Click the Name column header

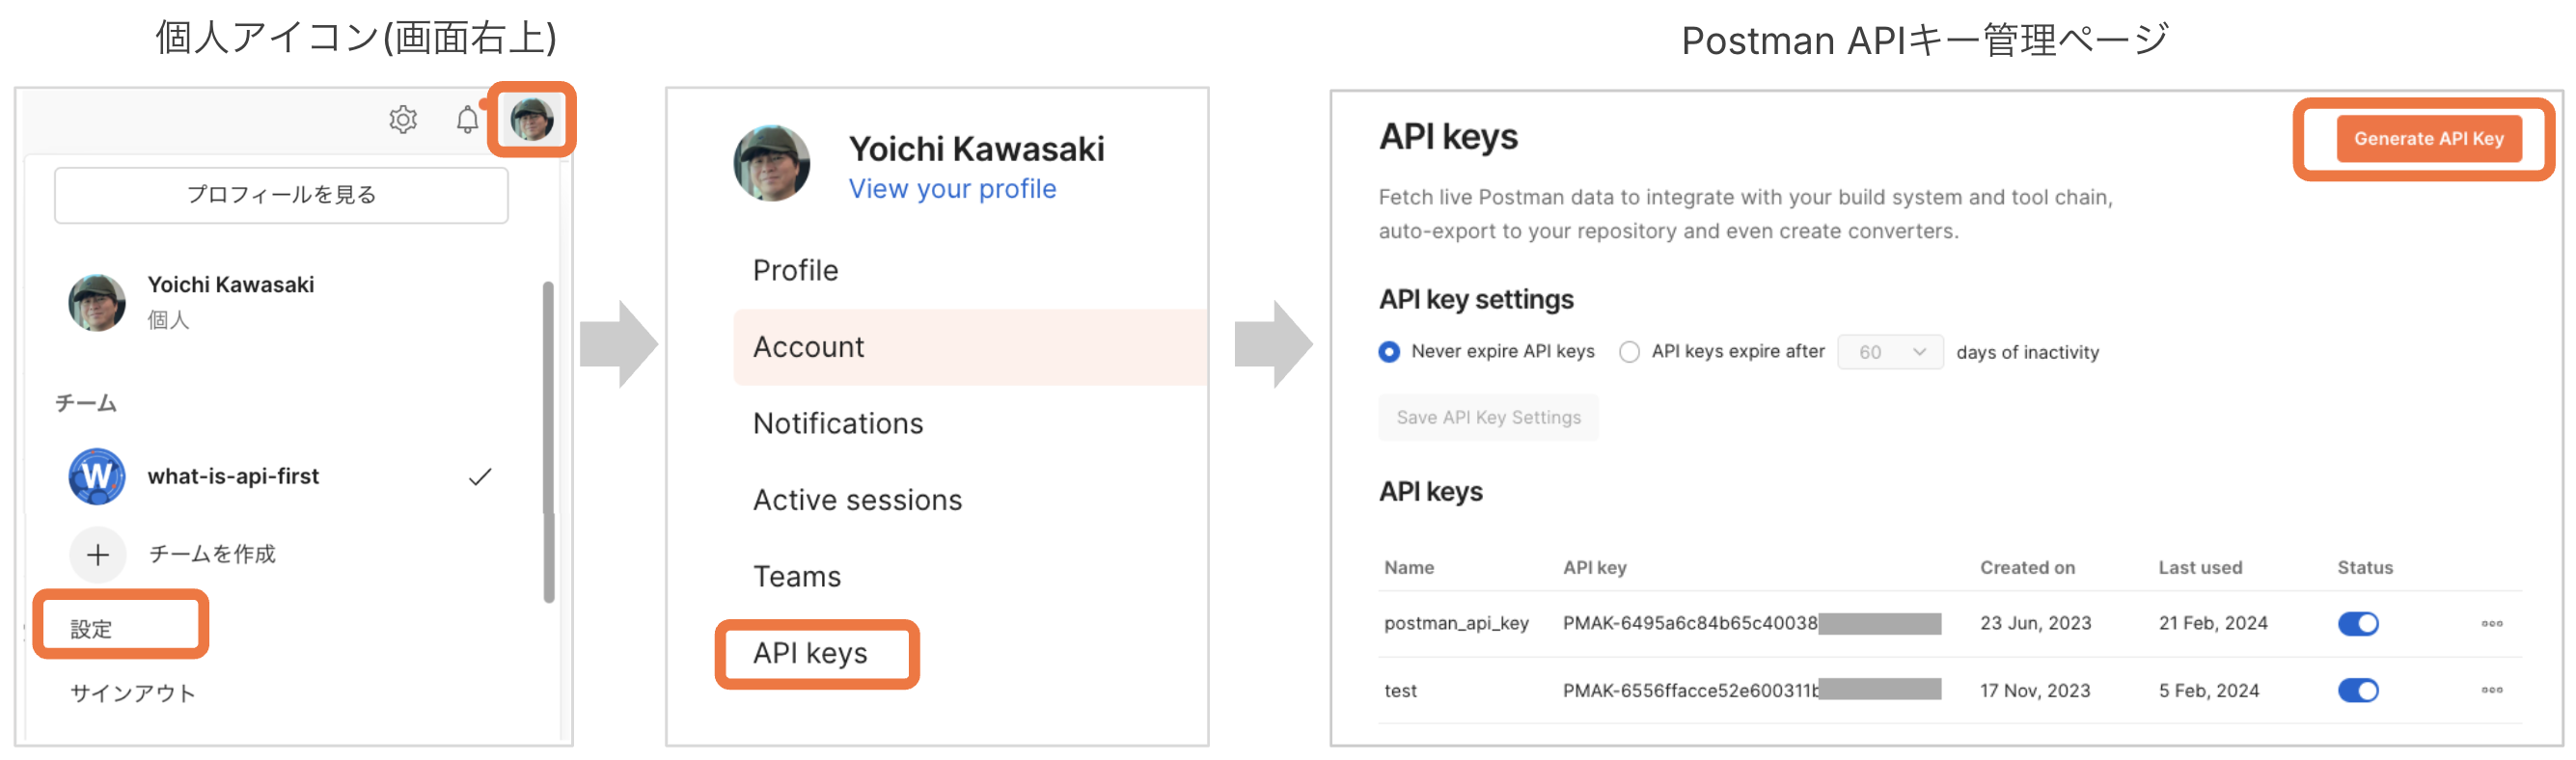[x=1409, y=568]
